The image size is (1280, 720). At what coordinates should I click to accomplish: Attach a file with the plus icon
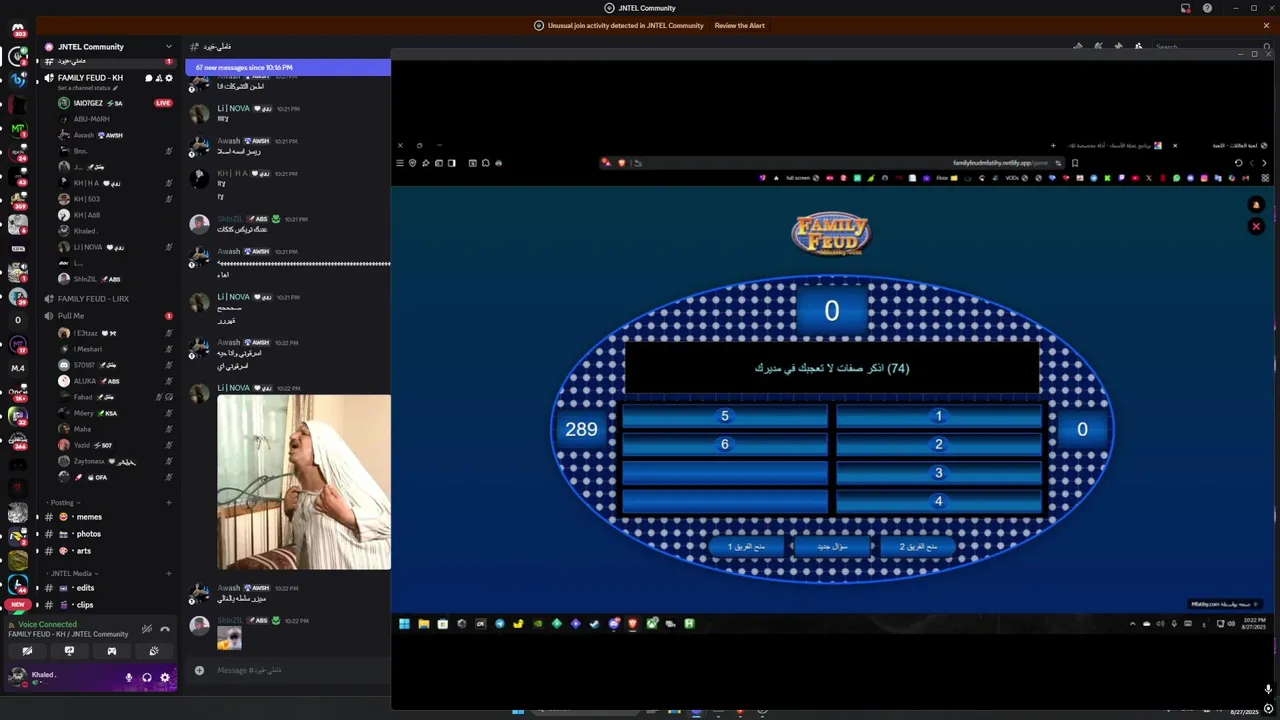click(x=199, y=670)
